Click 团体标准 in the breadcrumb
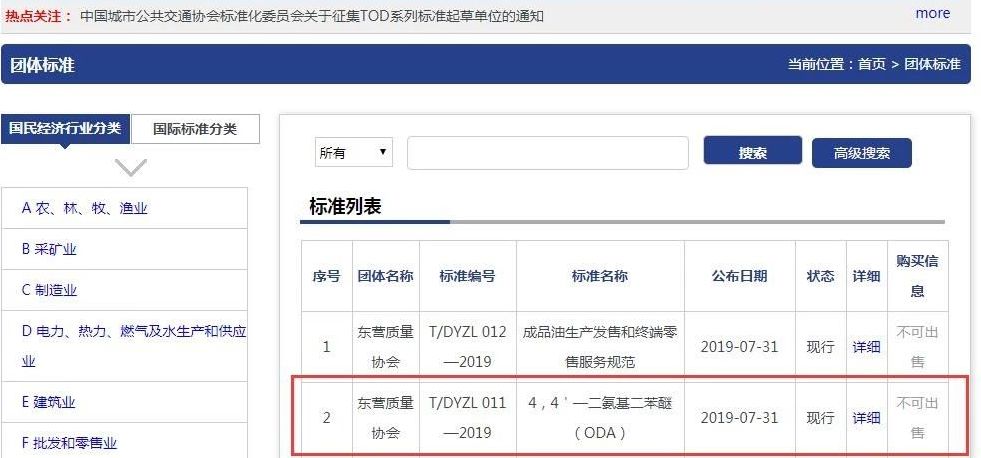Screen dimensions: 981x458 932,64
